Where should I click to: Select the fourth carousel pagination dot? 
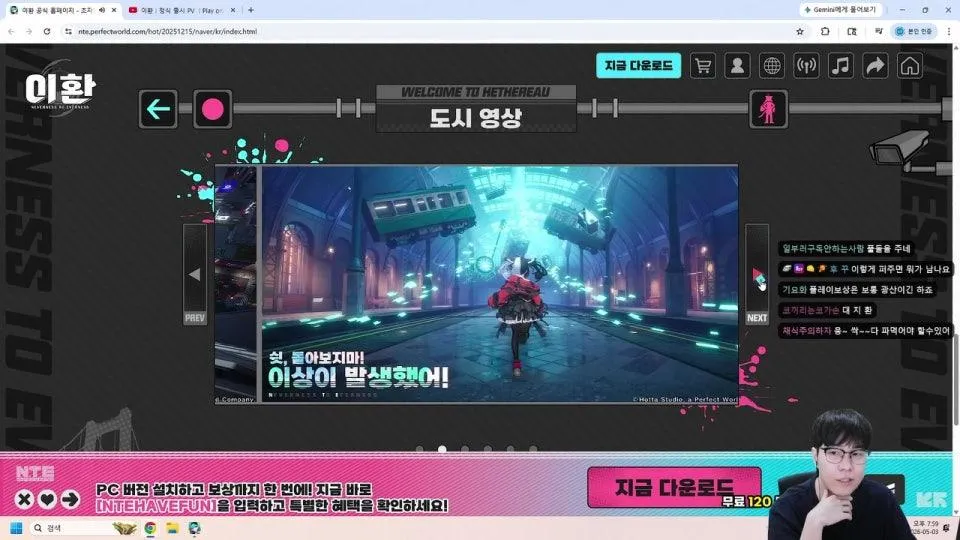pos(487,449)
